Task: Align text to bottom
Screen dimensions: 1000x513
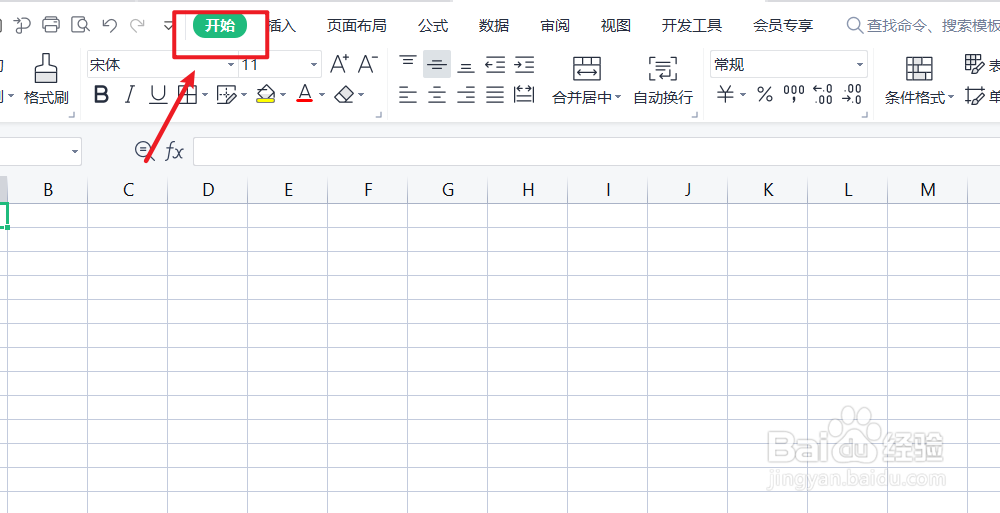Action: [x=466, y=65]
